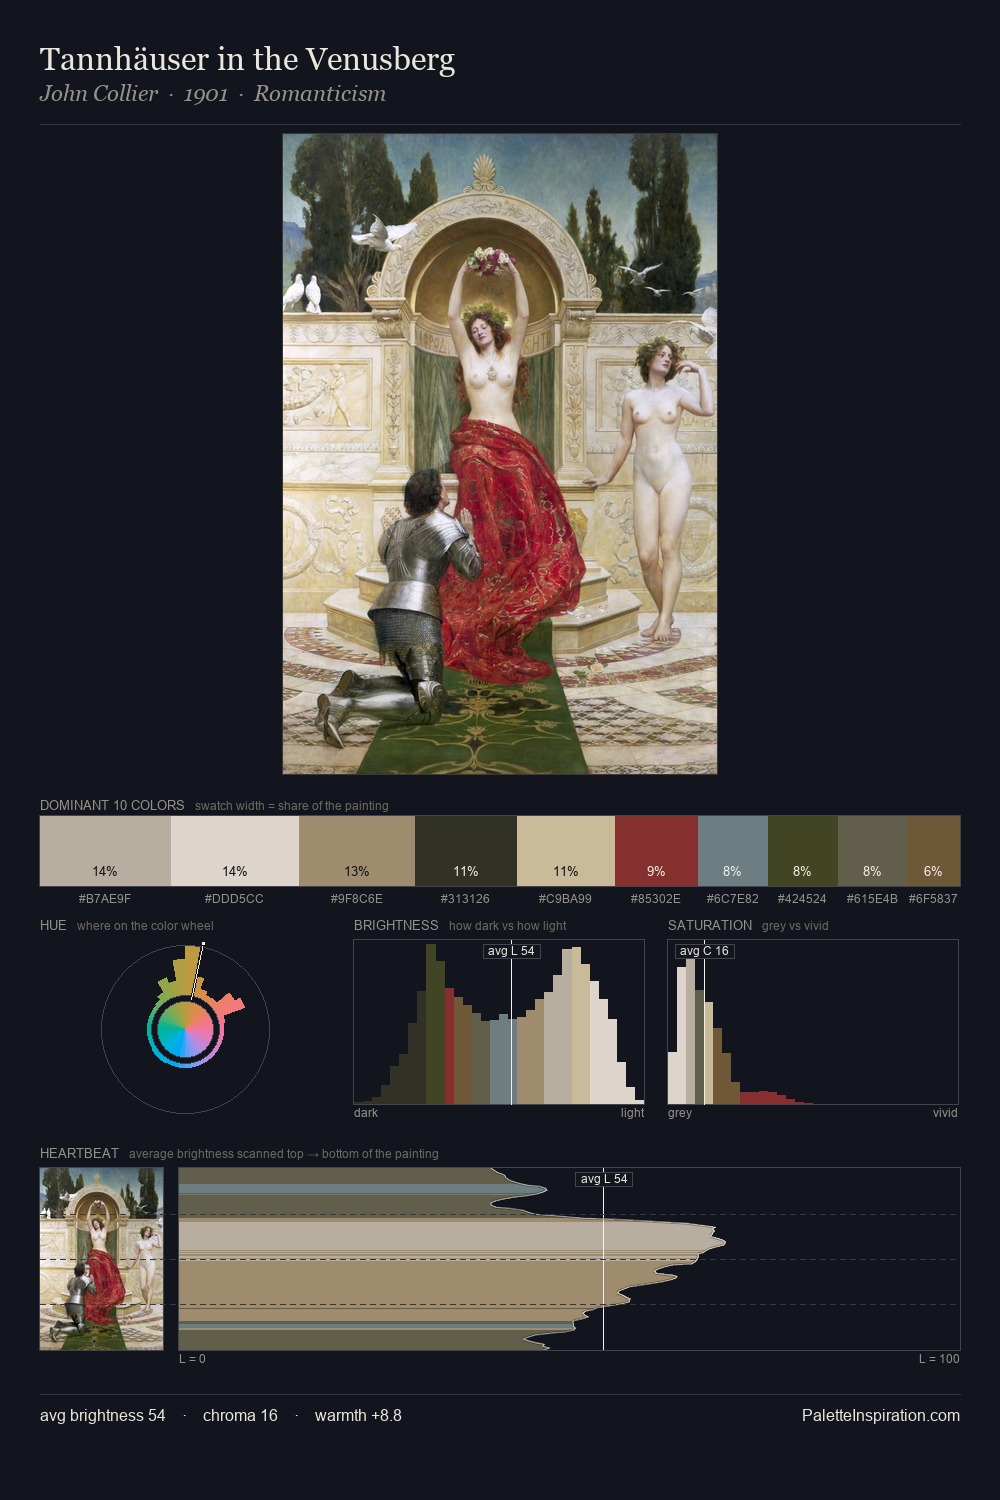
Task: Click the 'vivid' saturation axis label
Action: (945, 1113)
